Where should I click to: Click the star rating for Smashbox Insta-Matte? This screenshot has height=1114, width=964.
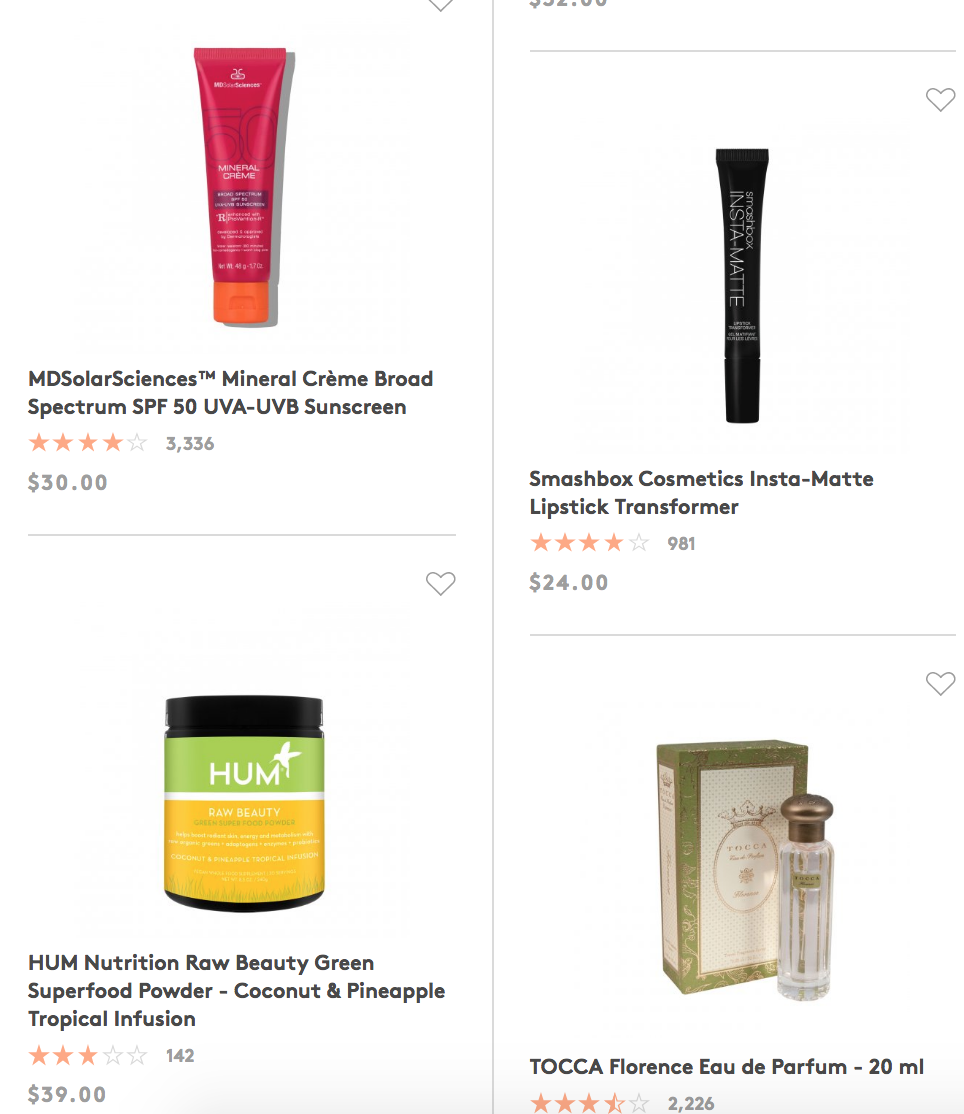click(590, 543)
